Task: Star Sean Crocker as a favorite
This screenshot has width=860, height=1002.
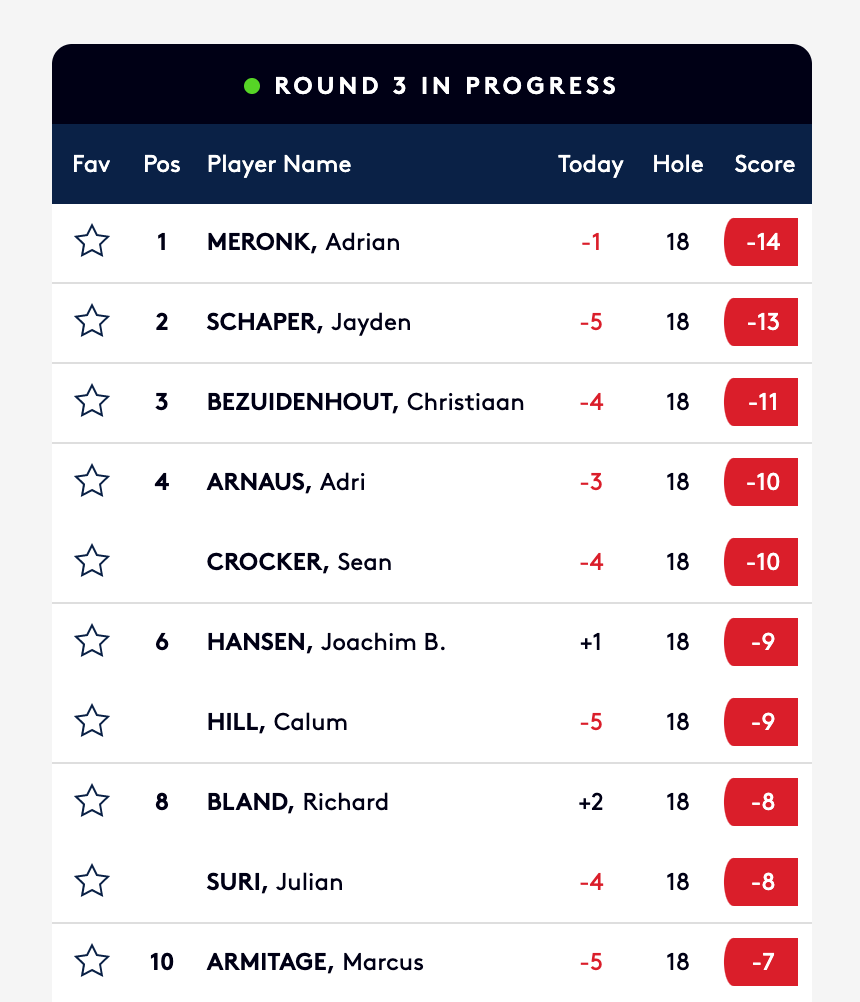Action: tap(92, 561)
